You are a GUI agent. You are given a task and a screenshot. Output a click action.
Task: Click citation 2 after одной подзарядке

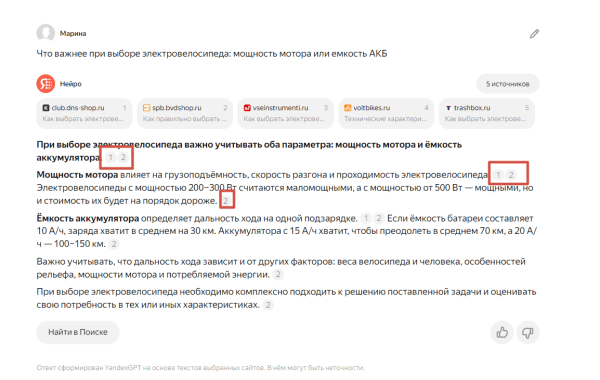tap(378, 218)
